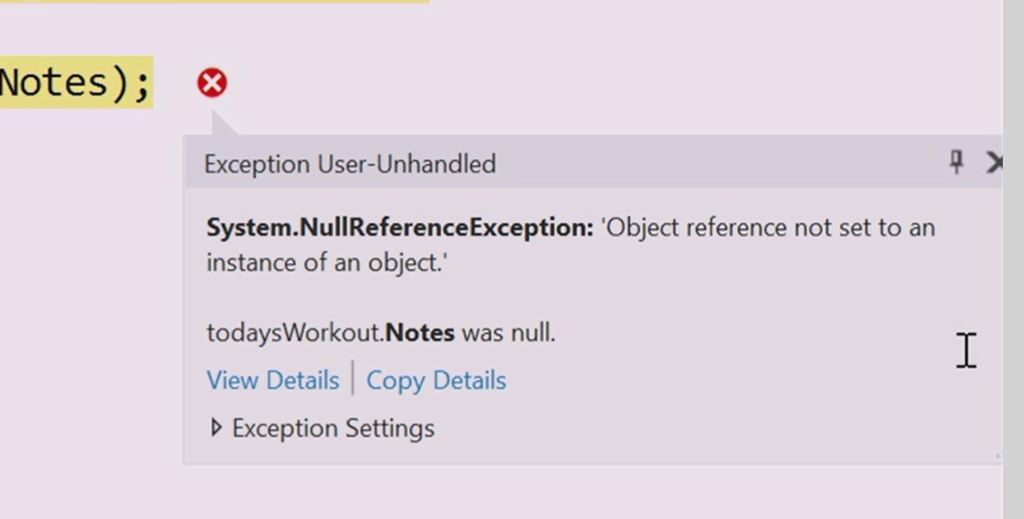Screen dimensions: 1024x519
Task: Click the Exception User-Unhandled title bar
Action: [x=600, y=163]
